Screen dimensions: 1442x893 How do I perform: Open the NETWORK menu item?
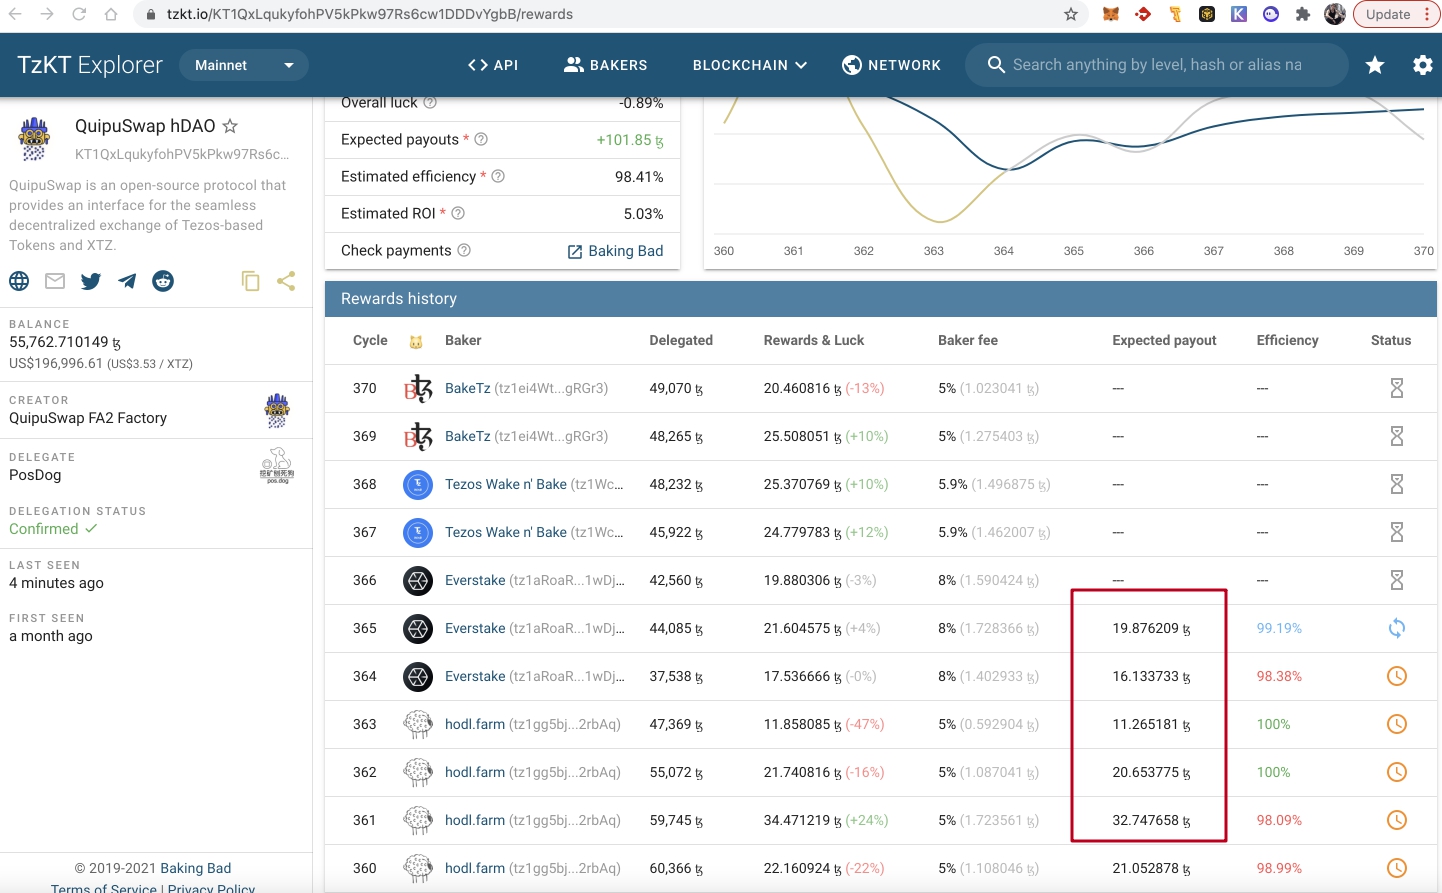point(892,65)
